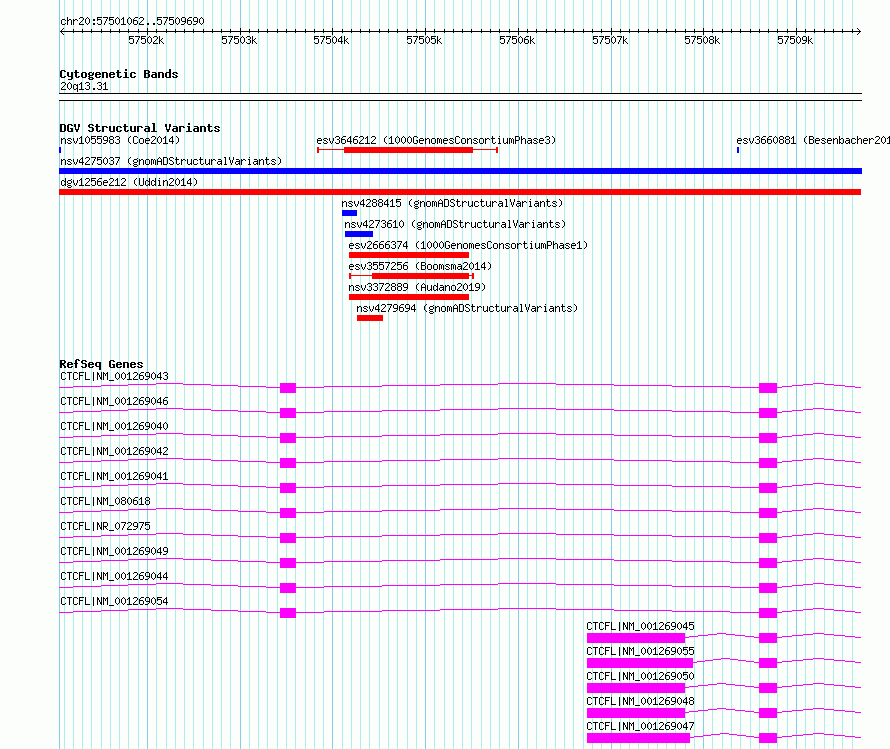
Task: Click variant label nsv4275037 (gnomADStructuralVariants)
Action: (x=171, y=161)
